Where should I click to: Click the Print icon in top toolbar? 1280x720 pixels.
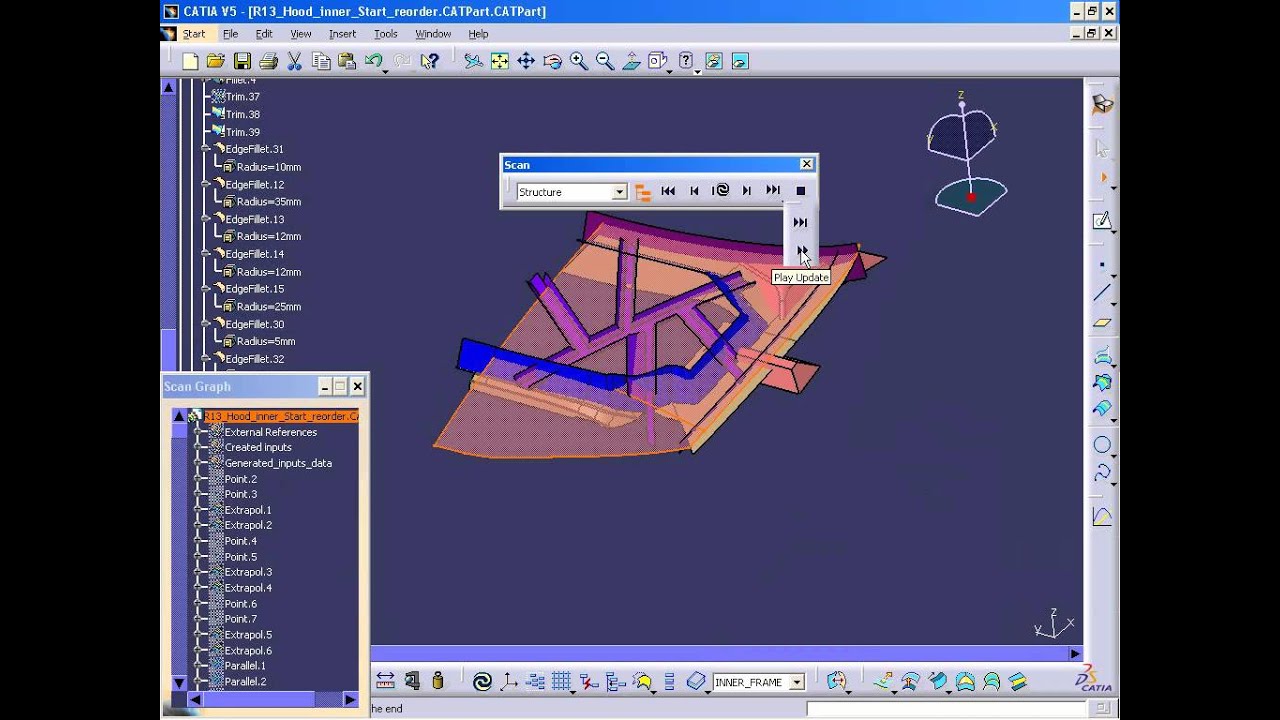point(268,61)
